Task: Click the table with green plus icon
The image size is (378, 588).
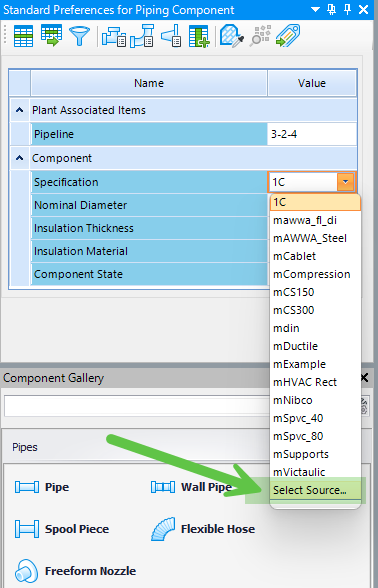Action: pos(199,36)
